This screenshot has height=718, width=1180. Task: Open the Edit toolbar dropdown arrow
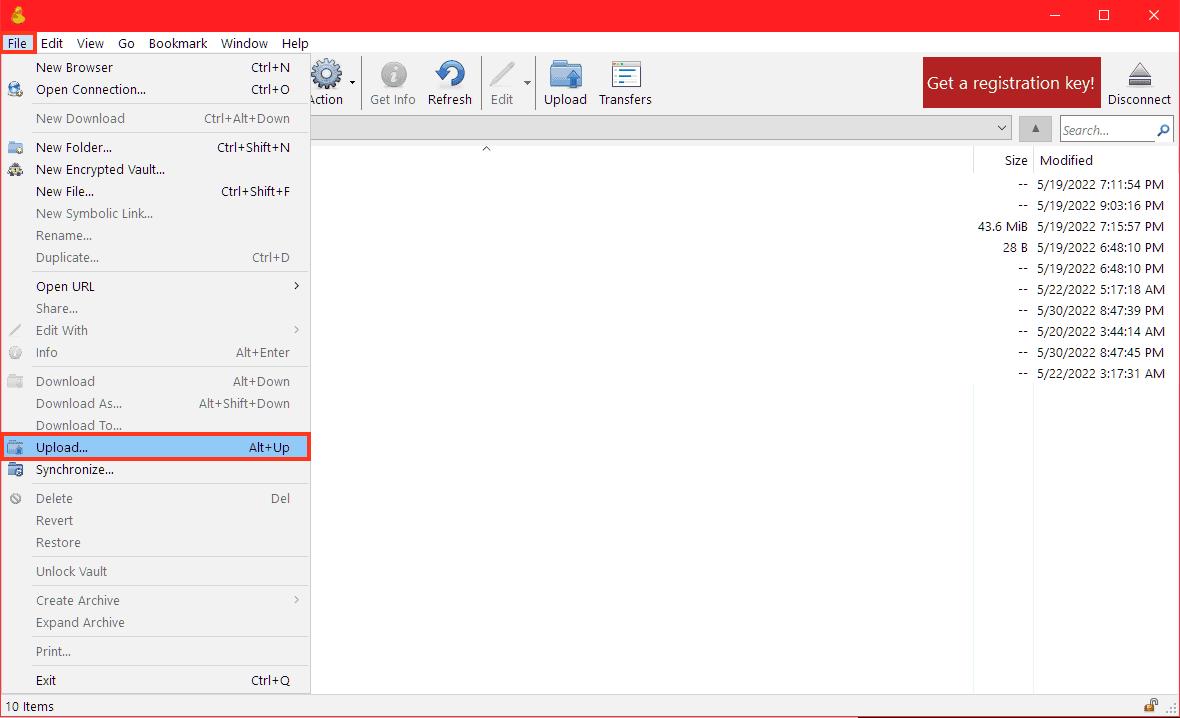[527, 83]
